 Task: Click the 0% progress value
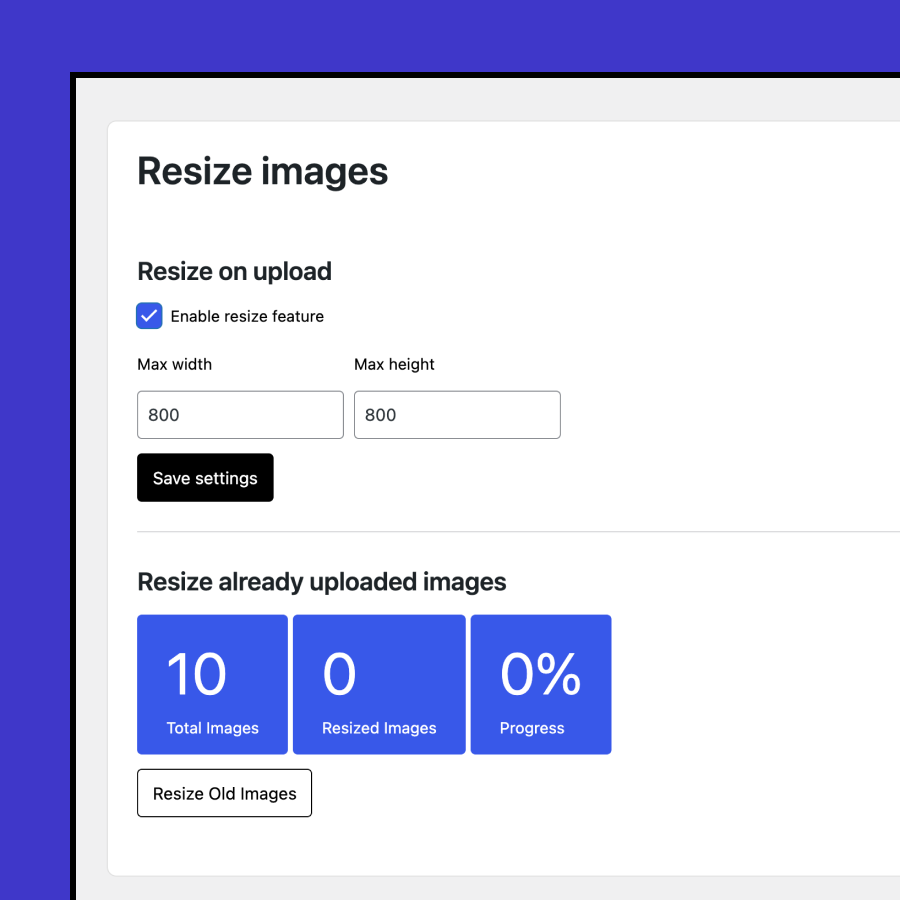point(540,674)
